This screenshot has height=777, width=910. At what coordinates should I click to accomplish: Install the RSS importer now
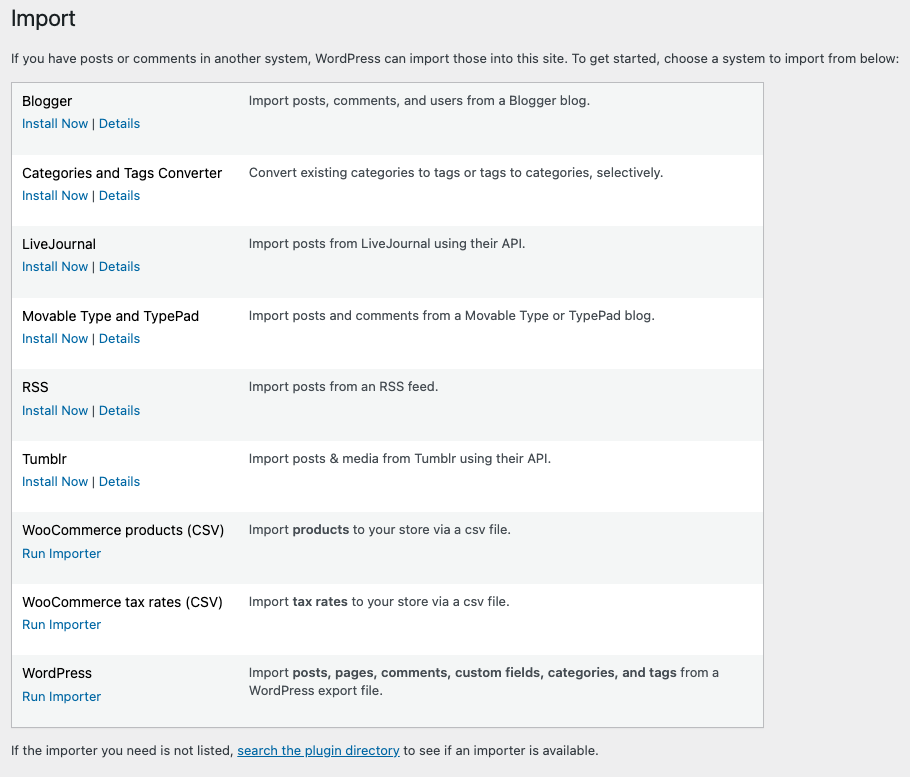coord(55,410)
